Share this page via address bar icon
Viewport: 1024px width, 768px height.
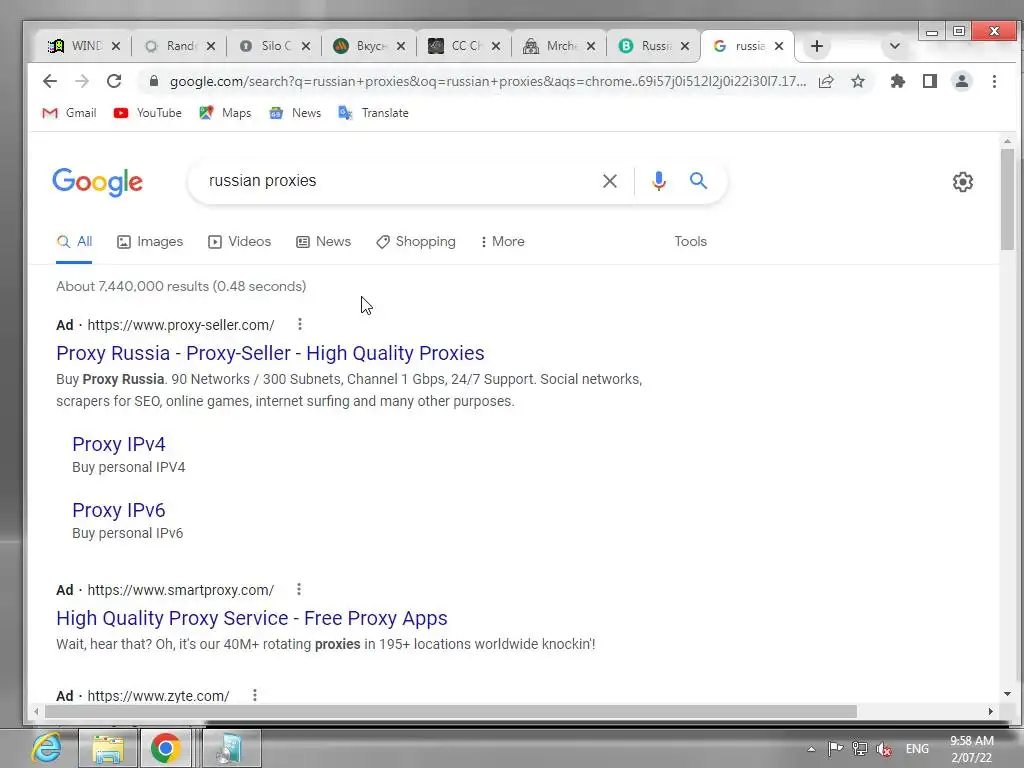point(826,81)
